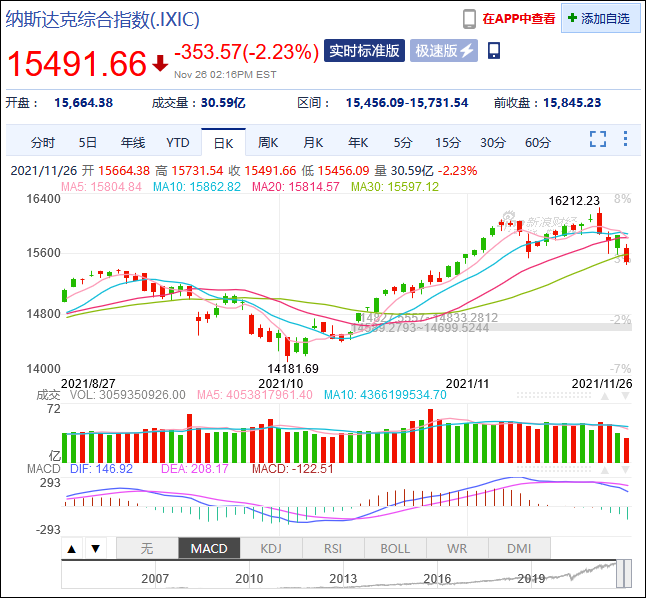646x598 pixels.
Task: Click the DIF: 146.92 label
Action: [101, 469]
